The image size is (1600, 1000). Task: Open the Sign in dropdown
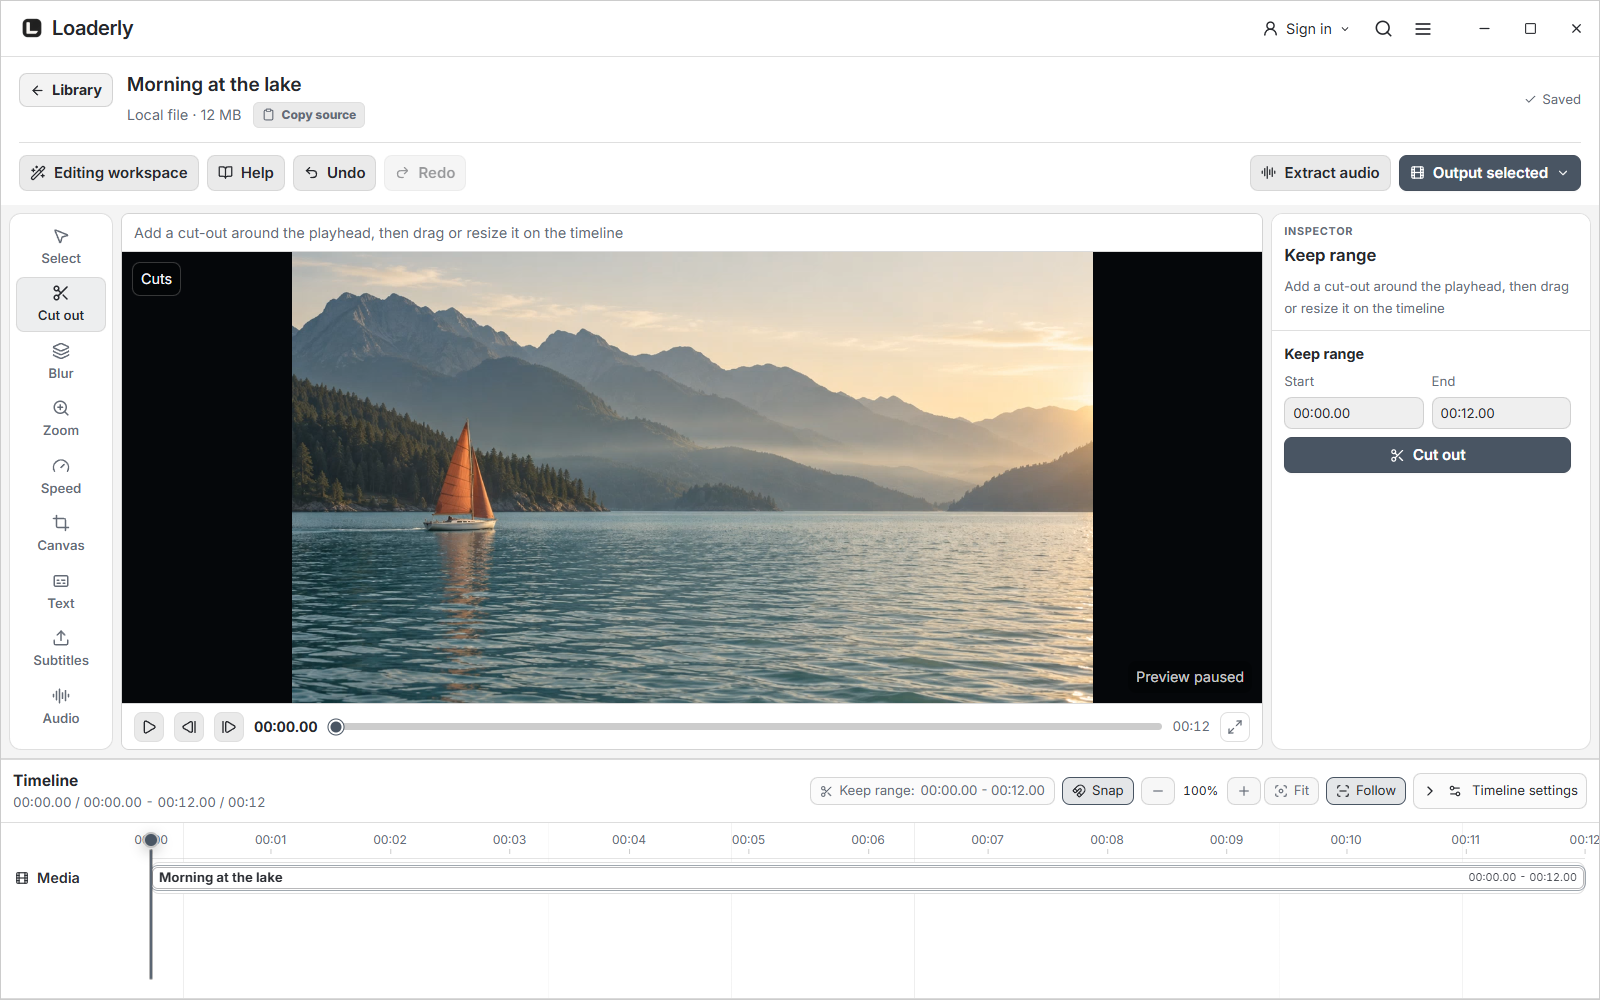pyautogui.click(x=1306, y=29)
